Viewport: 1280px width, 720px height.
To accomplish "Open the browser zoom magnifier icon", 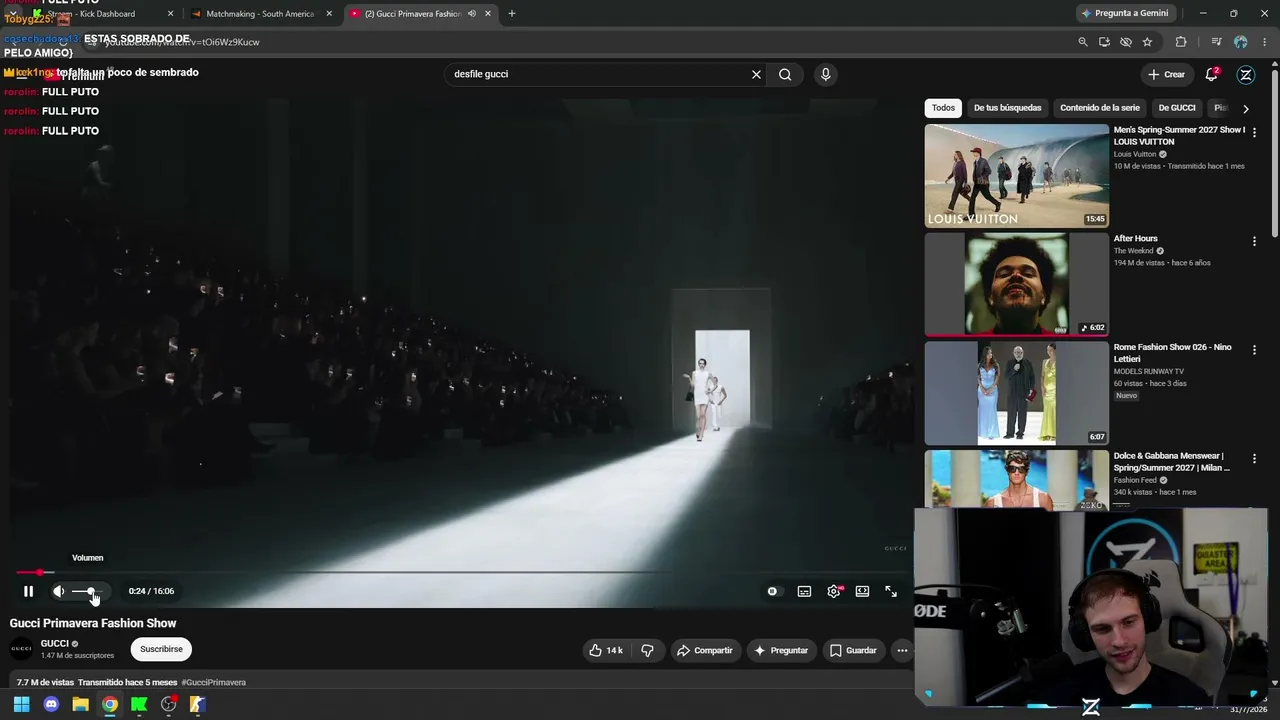I will coord(1083,42).
